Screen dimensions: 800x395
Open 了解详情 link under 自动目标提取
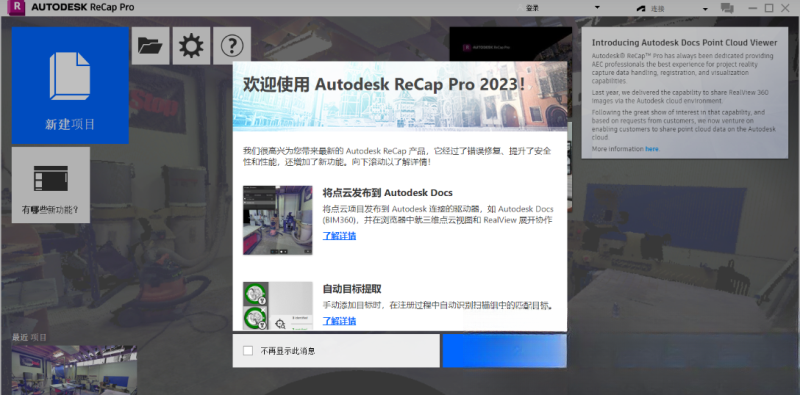coord(339,321)
